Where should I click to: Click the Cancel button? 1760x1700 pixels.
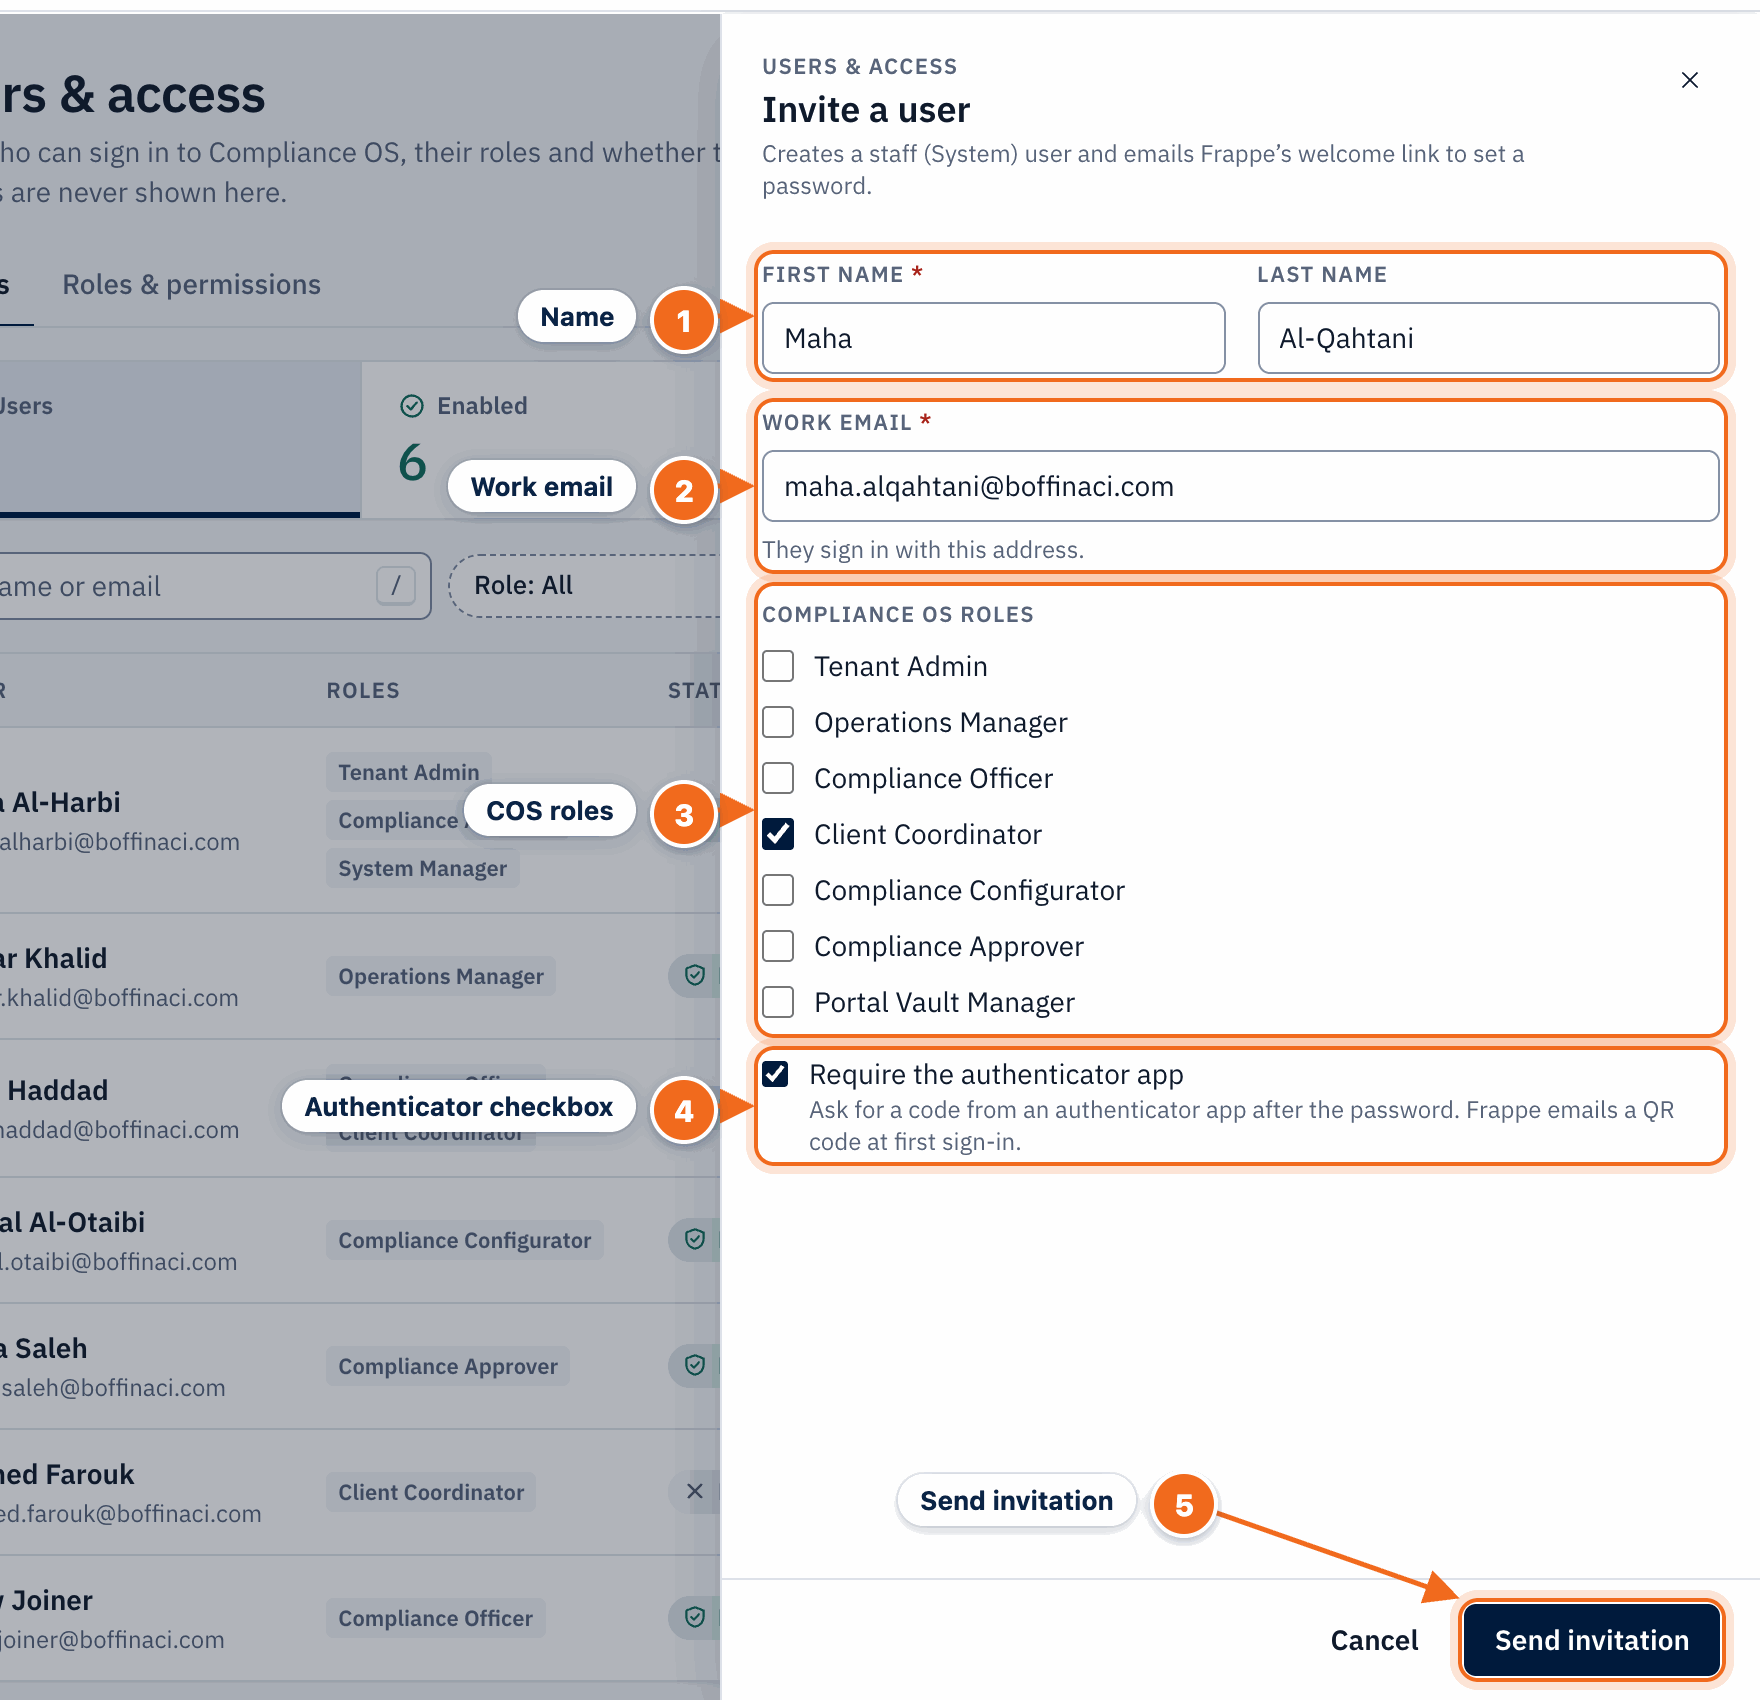coord(1374,1640)
